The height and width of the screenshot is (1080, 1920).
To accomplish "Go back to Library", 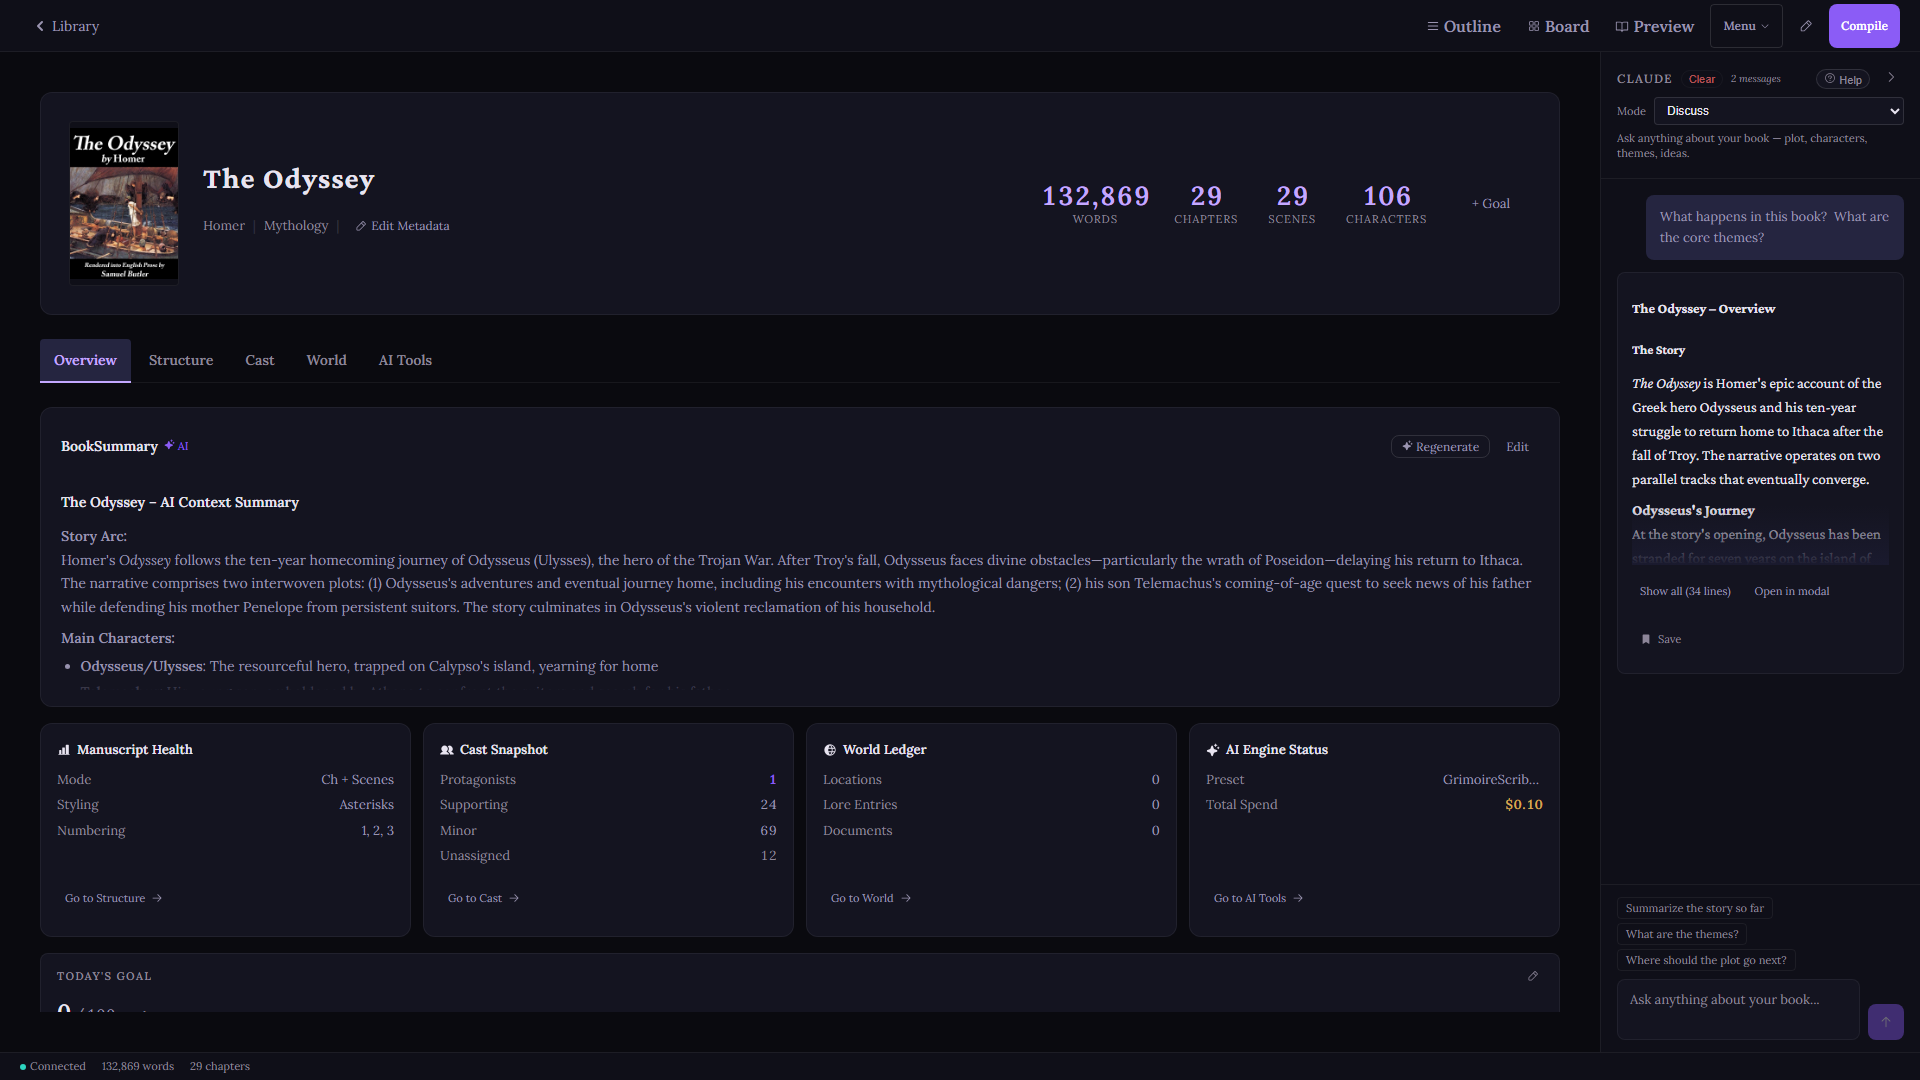I will click(x=67, y=26).
